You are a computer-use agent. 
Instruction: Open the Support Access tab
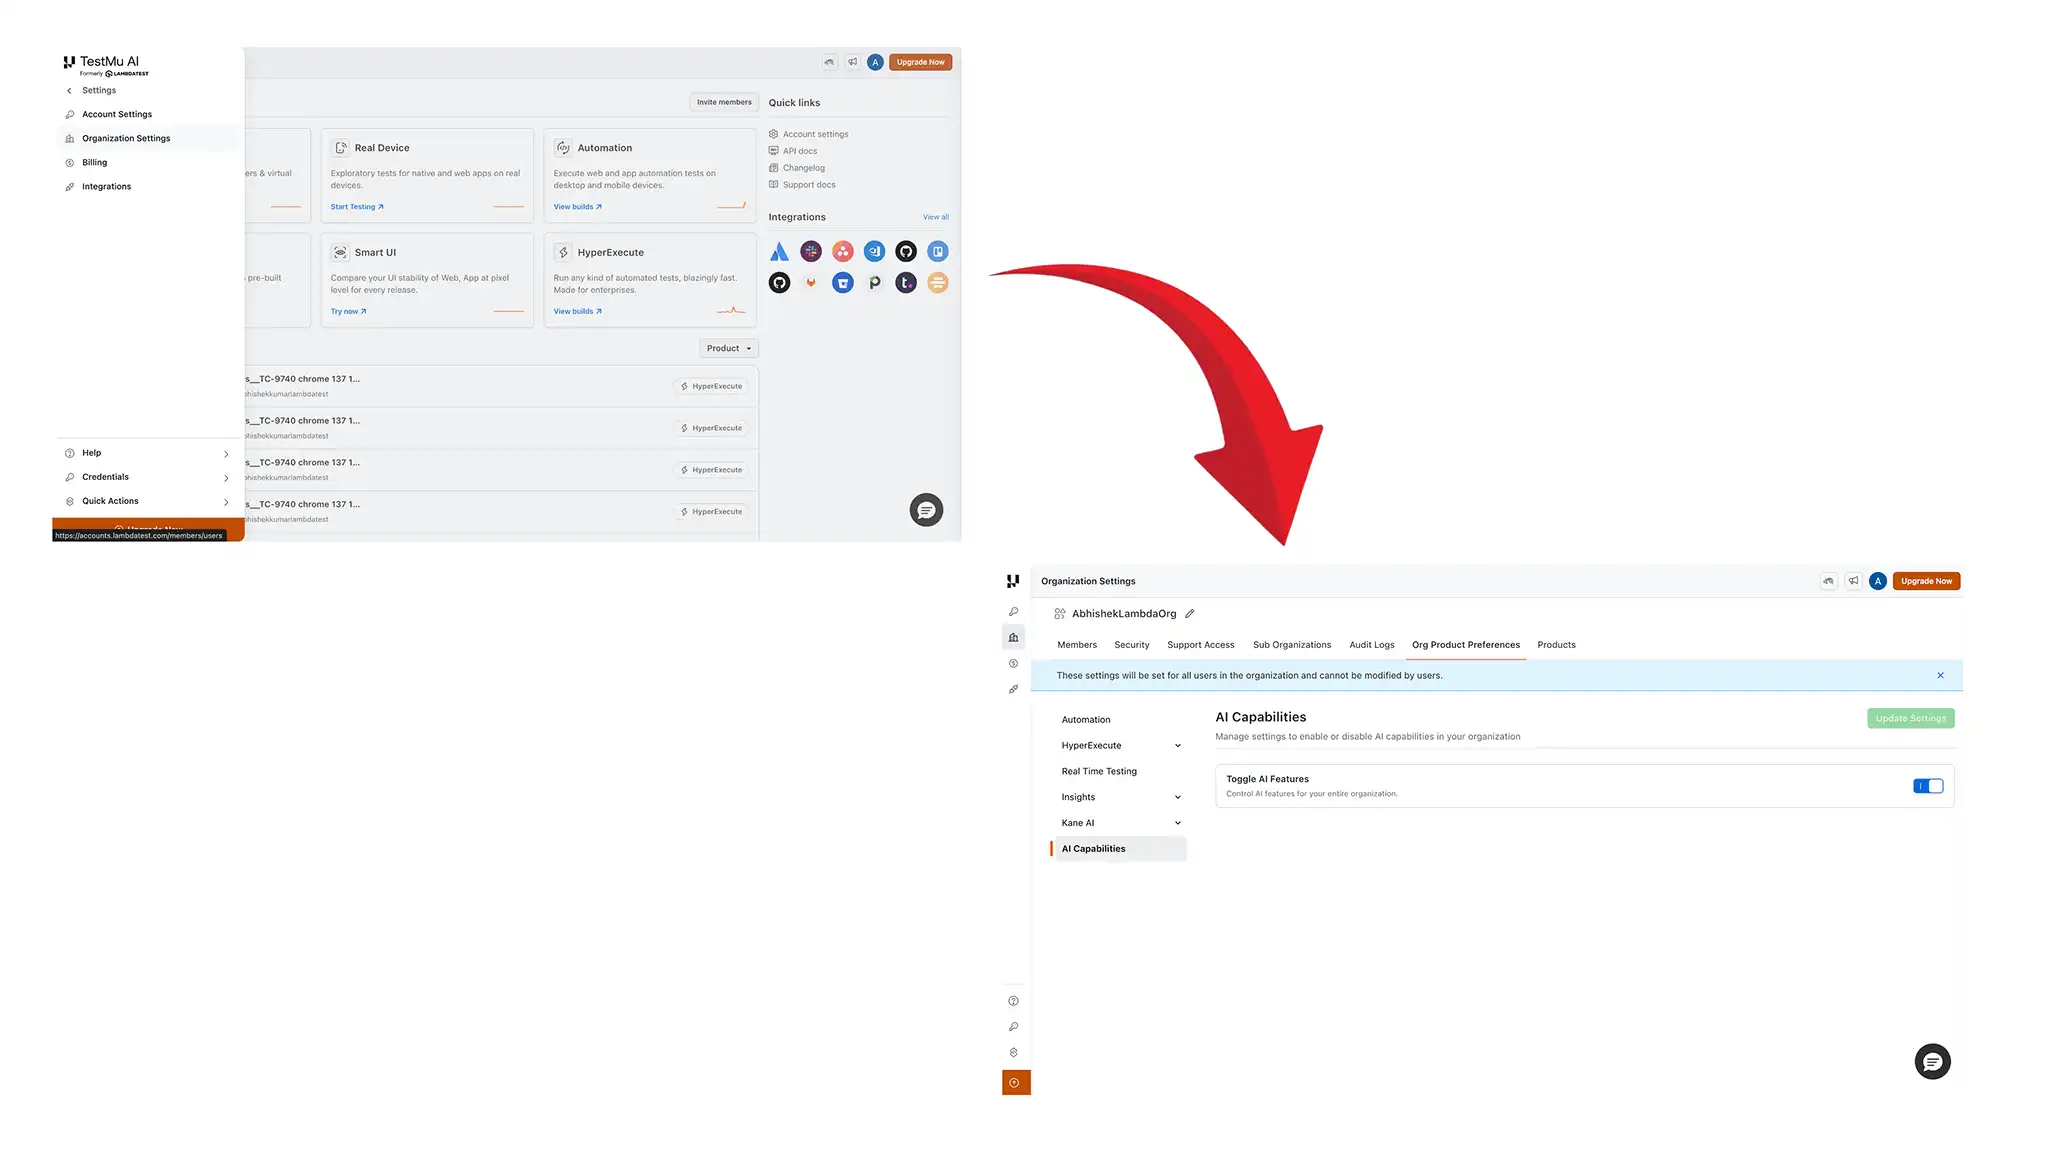pos(1201,645)
